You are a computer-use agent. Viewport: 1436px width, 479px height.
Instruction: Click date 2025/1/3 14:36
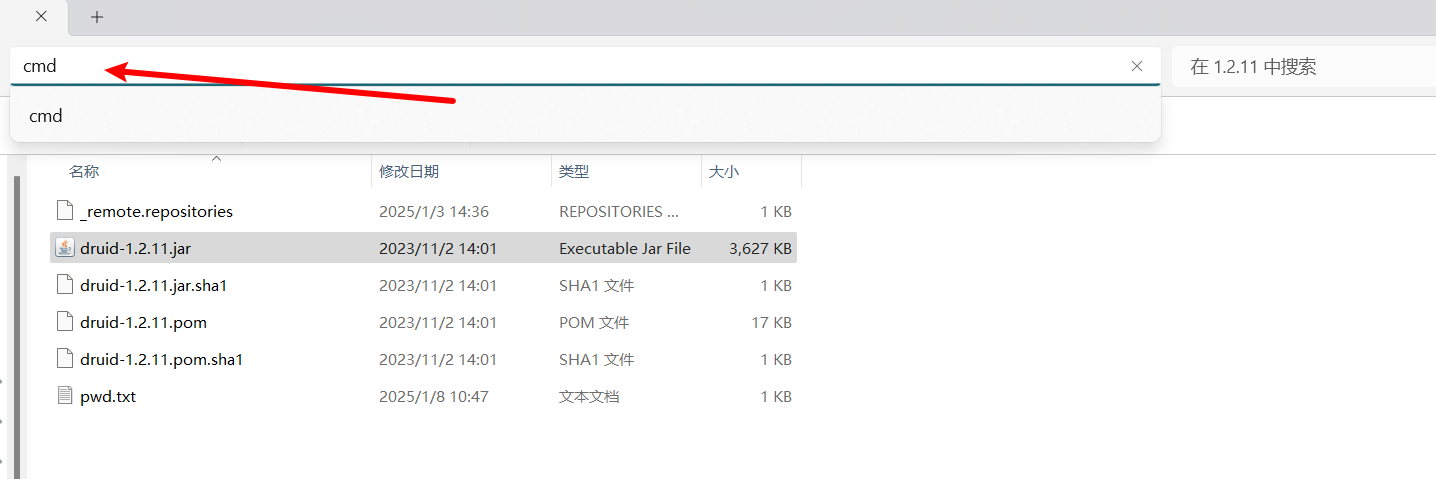click(434, 211)
